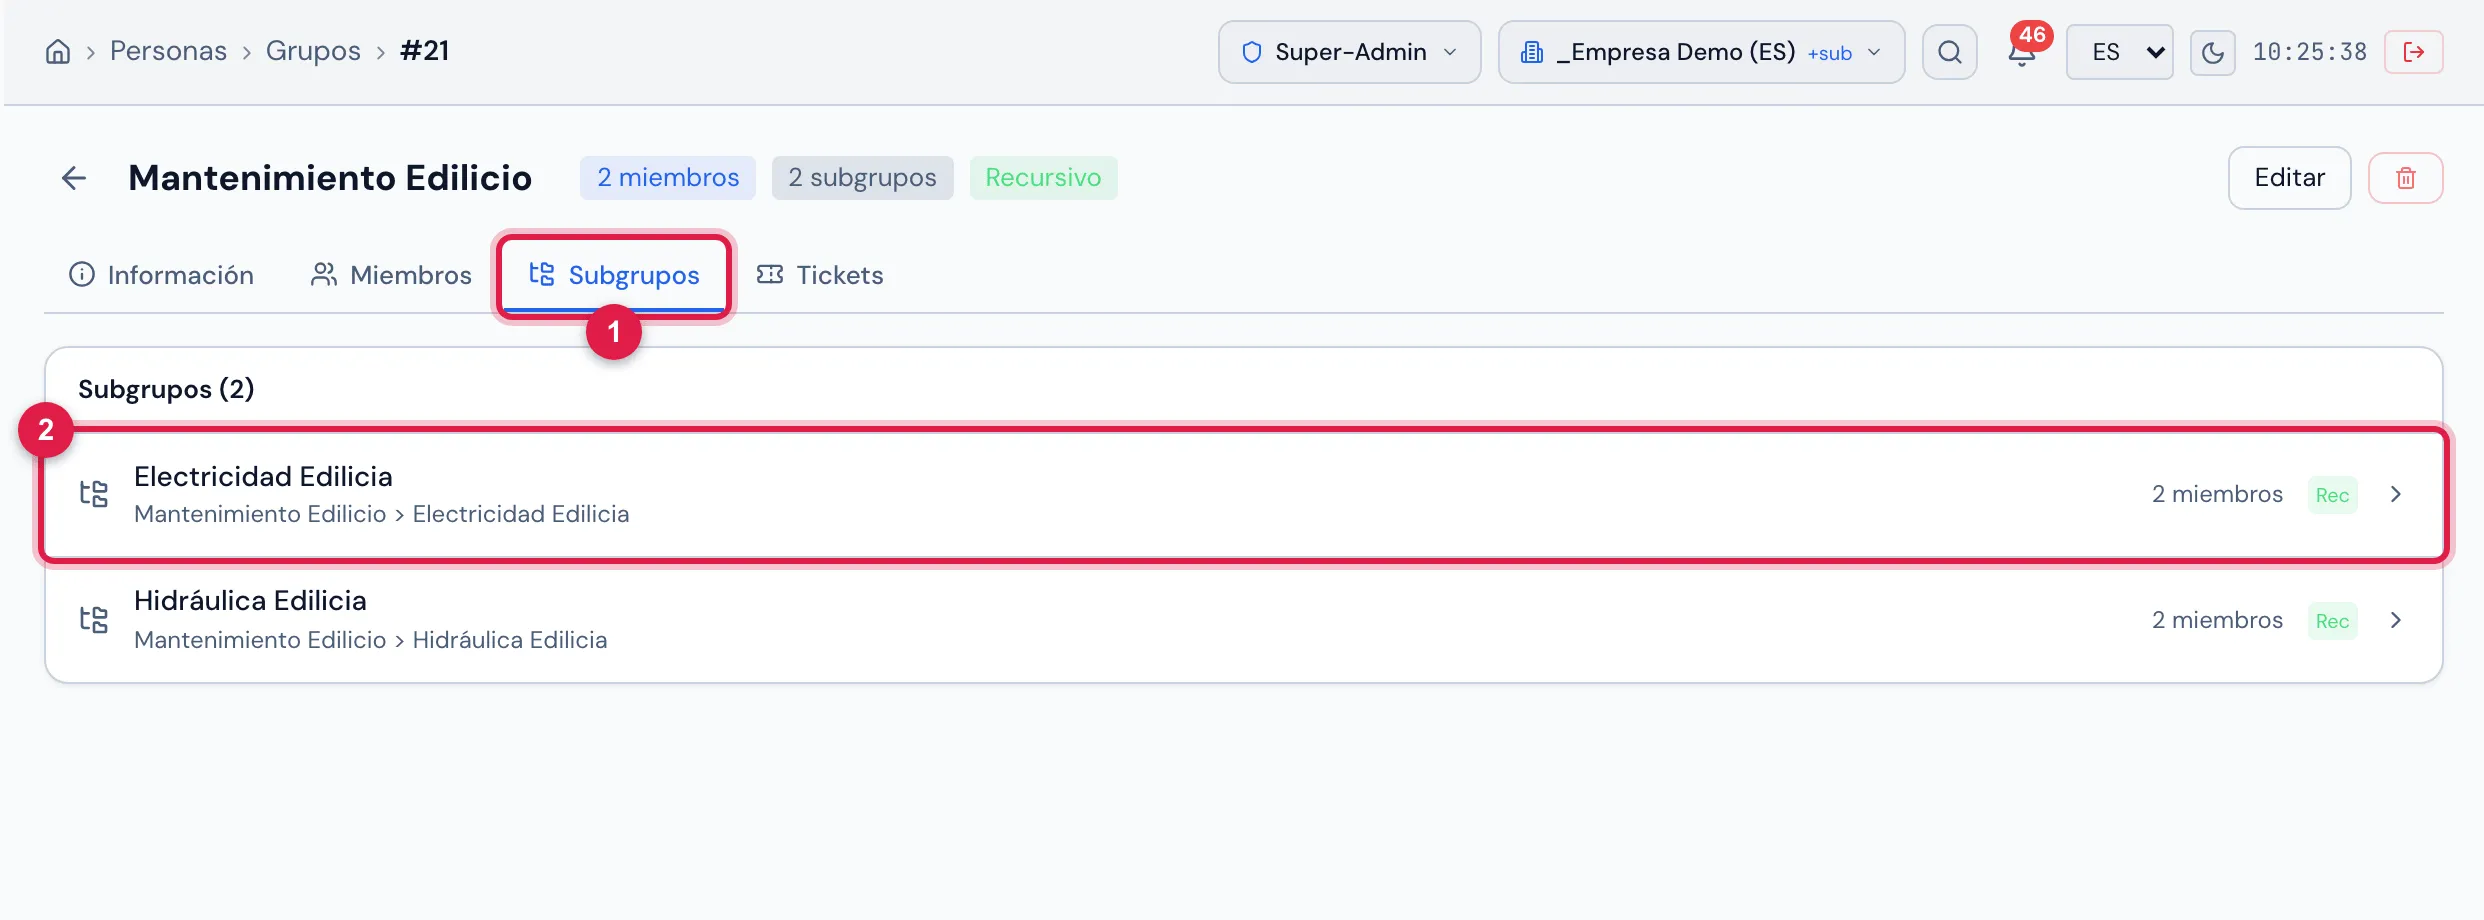Click Rec badge in Electricidad Edilicia row
2484x920 pixels.
point(2332,495)
